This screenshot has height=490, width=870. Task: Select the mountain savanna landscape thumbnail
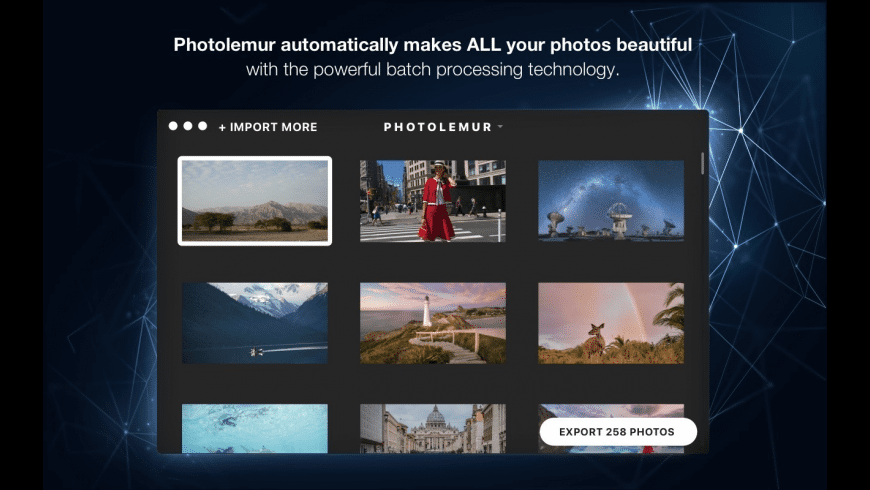(x=255, y=201)
